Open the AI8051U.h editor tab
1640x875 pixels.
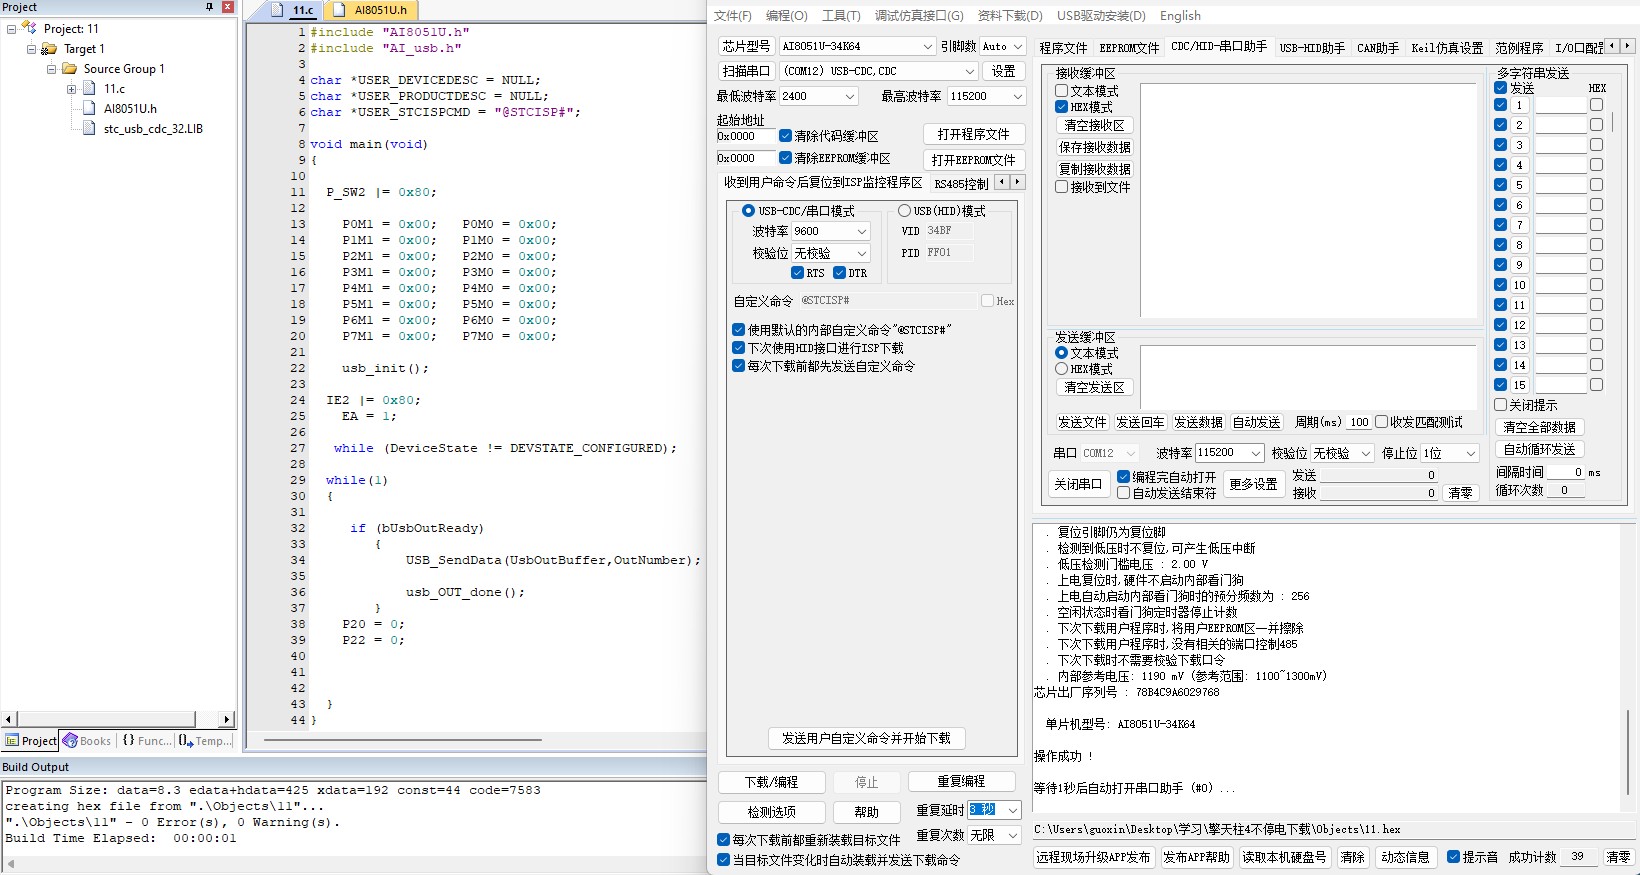point(373,10)
